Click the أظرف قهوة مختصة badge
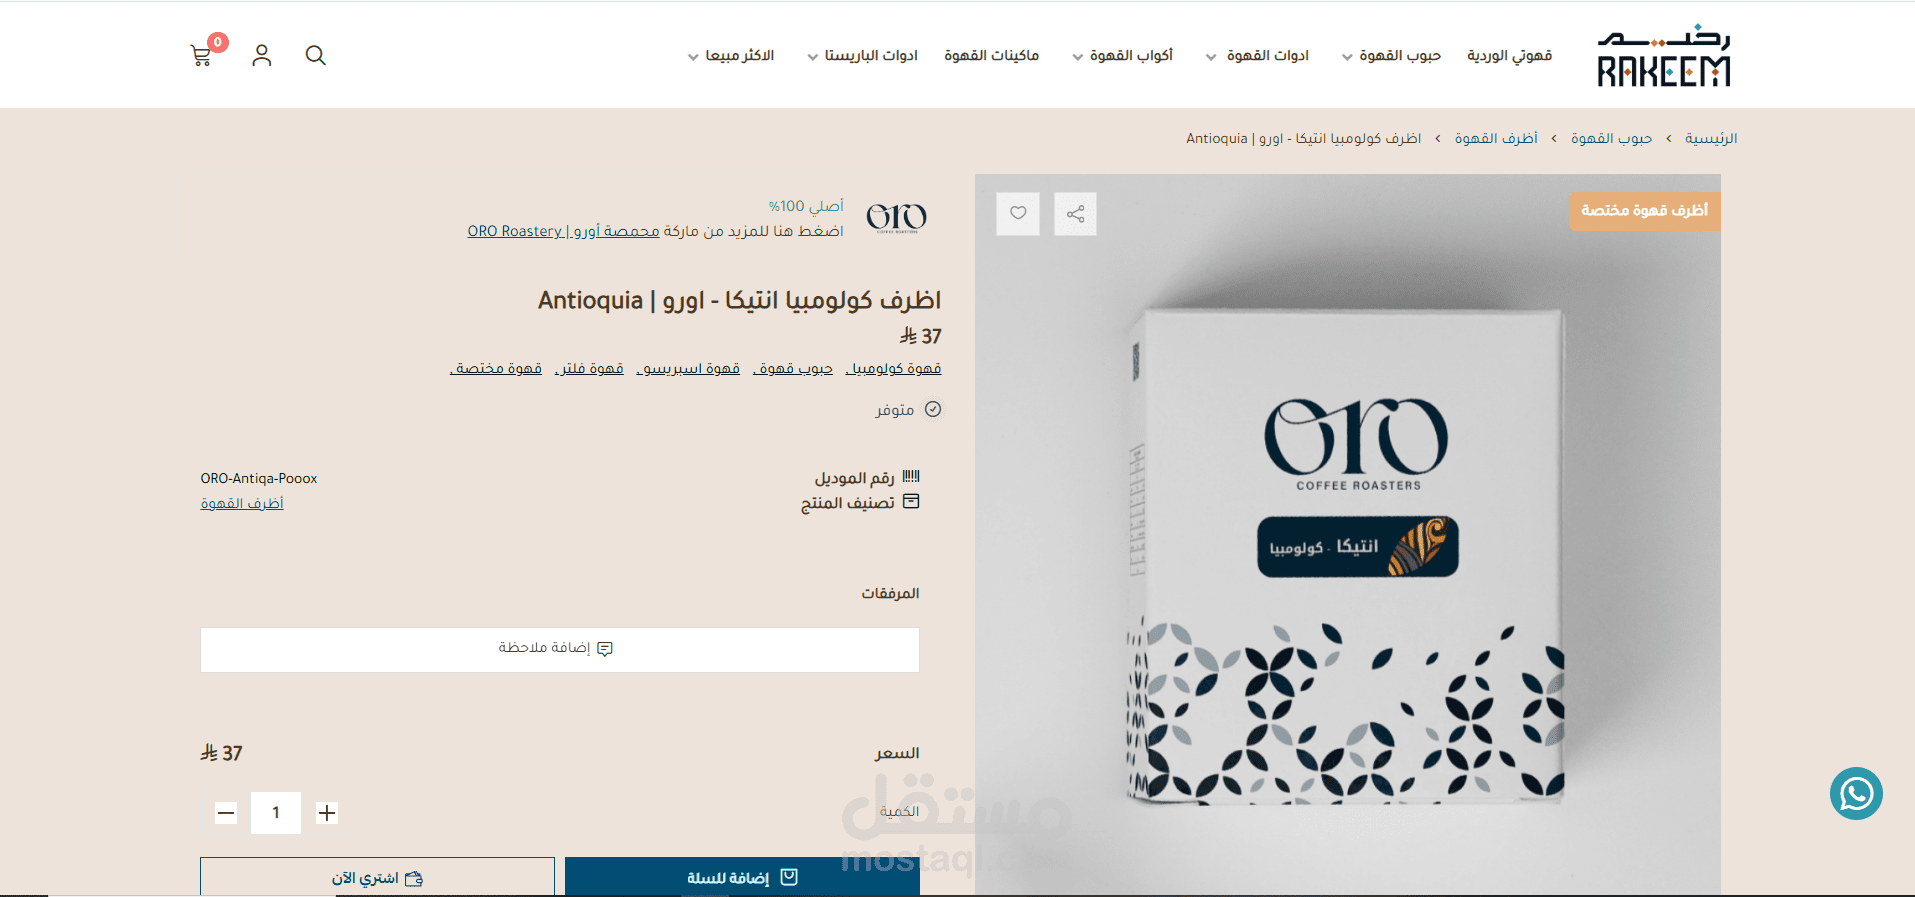The image size is (1915, 897). [x=1644, y=211]
